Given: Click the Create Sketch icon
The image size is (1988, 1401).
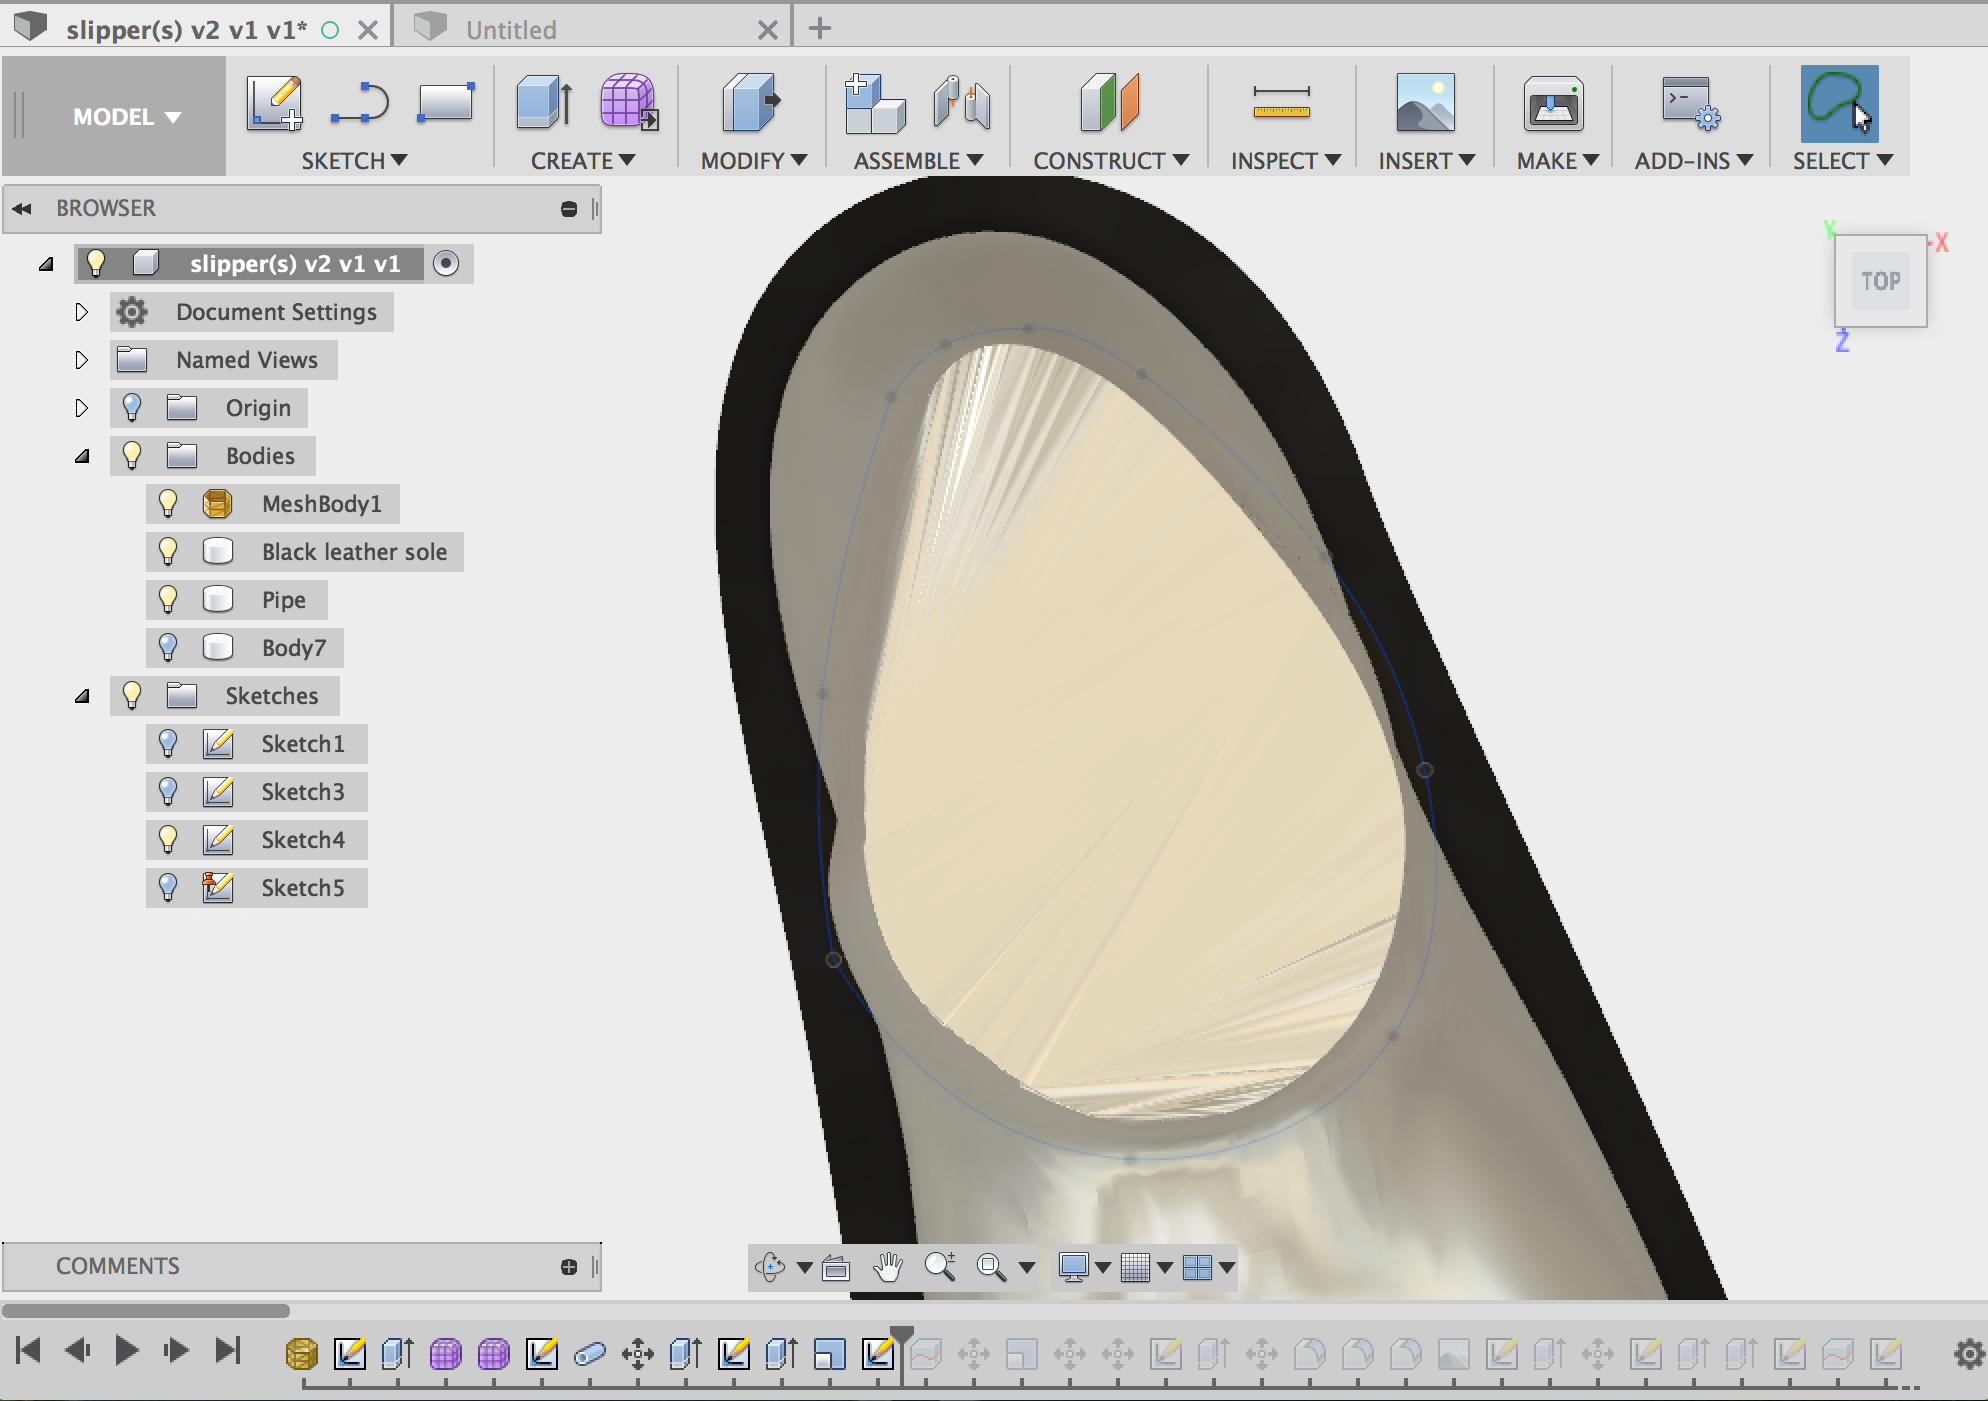Looking at the screenshot, I should click(x=275, y=103).
